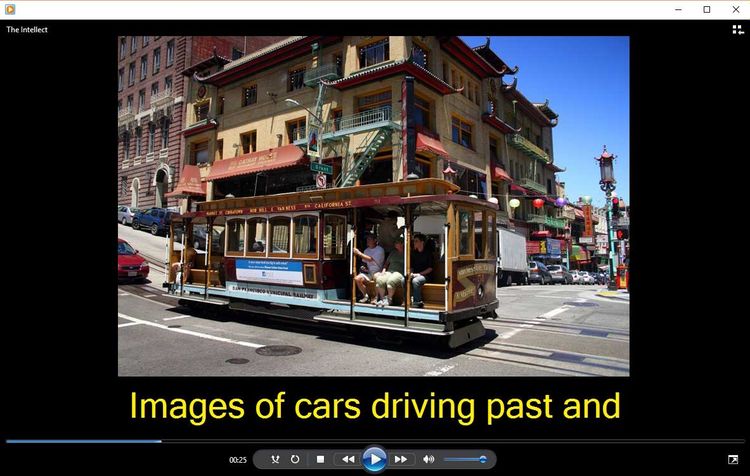
Task: Stop the video playback
Action: (320, 459)
